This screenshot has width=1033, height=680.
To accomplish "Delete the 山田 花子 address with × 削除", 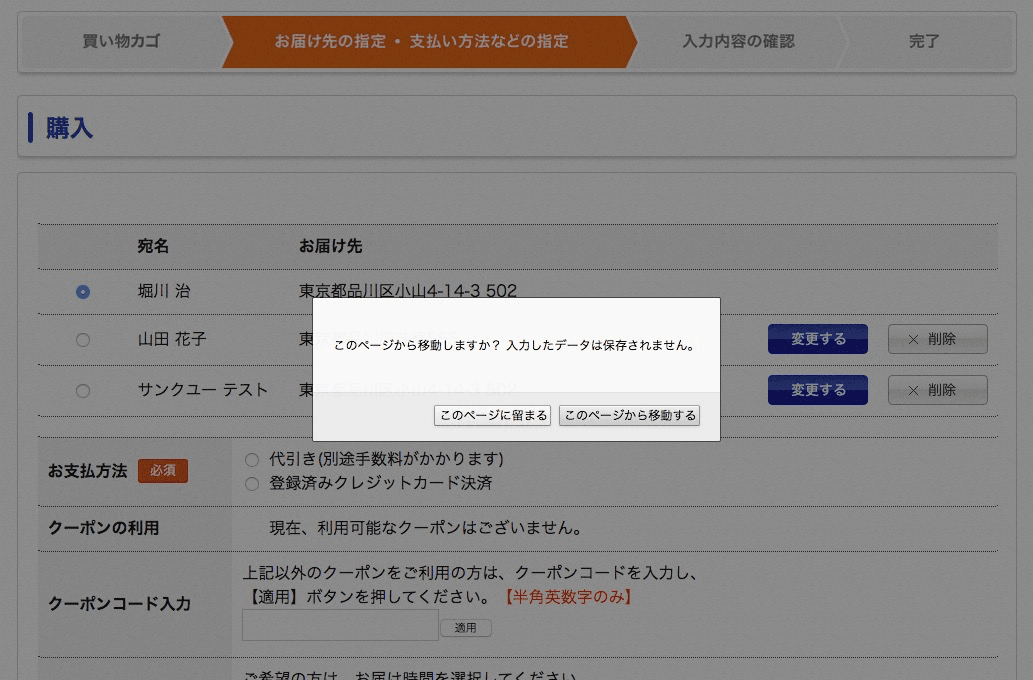I will coord(937,339).
